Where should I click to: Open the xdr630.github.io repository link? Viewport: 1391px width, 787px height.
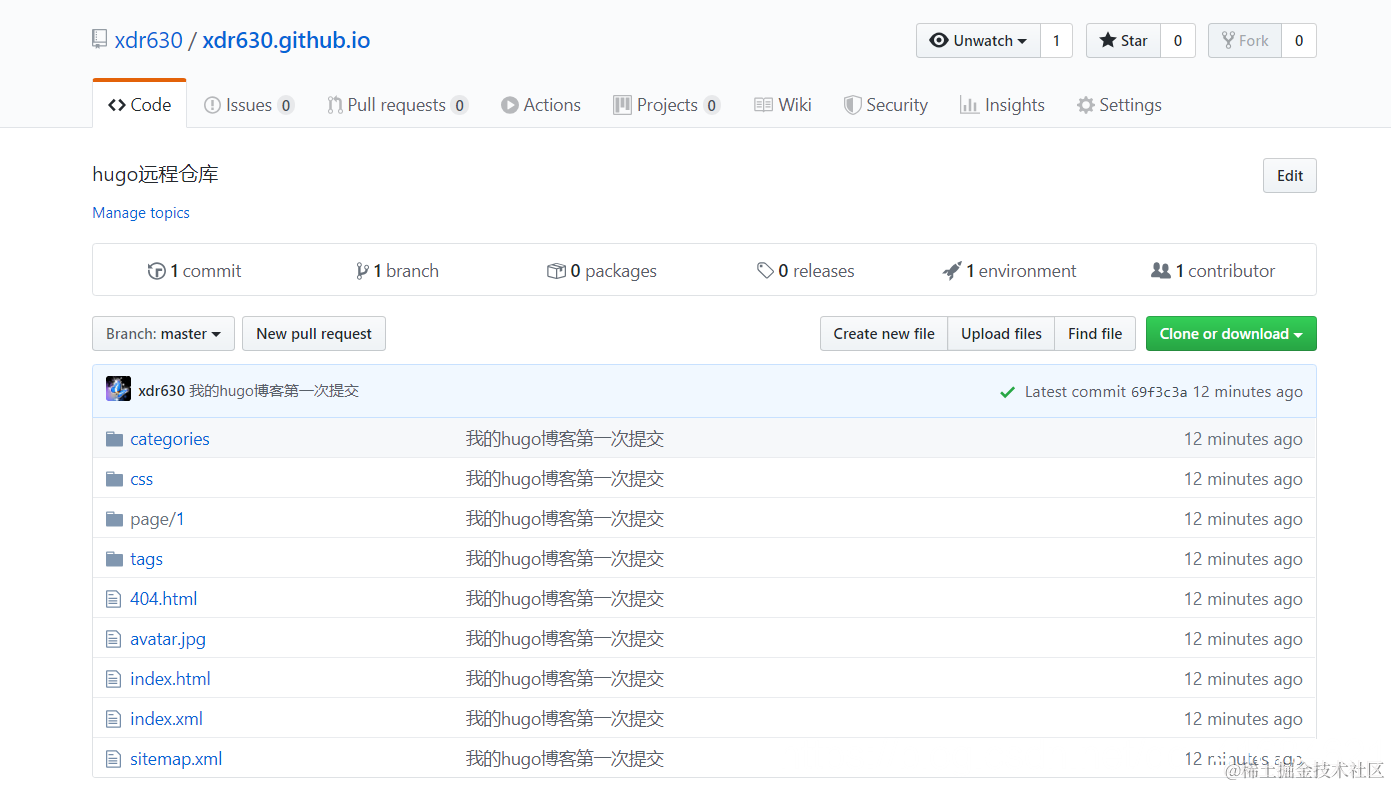click(286, 41)
